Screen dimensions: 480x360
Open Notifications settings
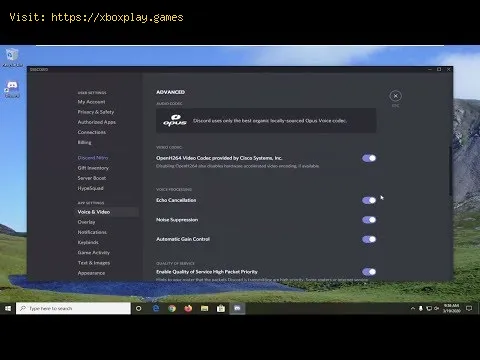(92, 232)
